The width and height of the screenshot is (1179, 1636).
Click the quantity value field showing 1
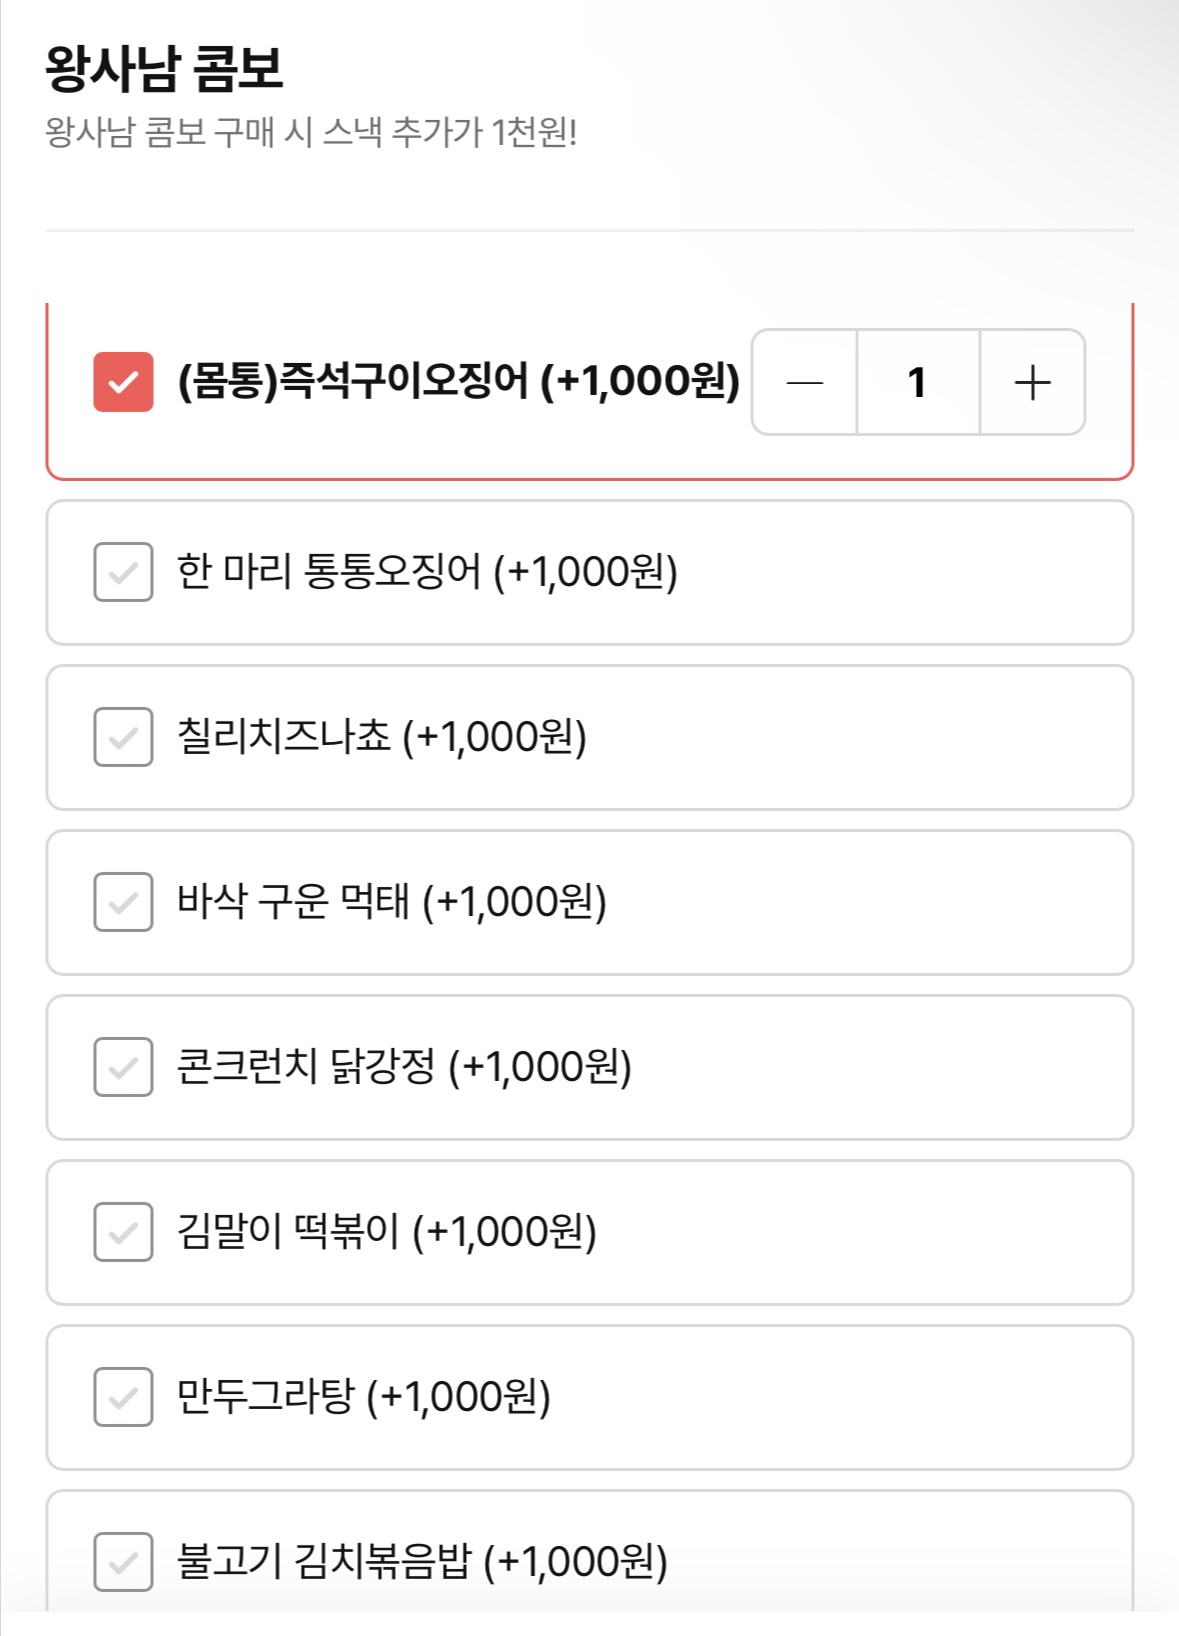[x=917, y=382]
